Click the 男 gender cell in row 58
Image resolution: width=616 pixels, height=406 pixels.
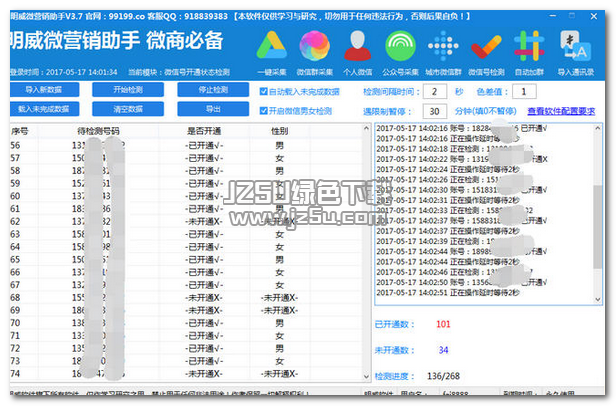click(x=279, y=171)
